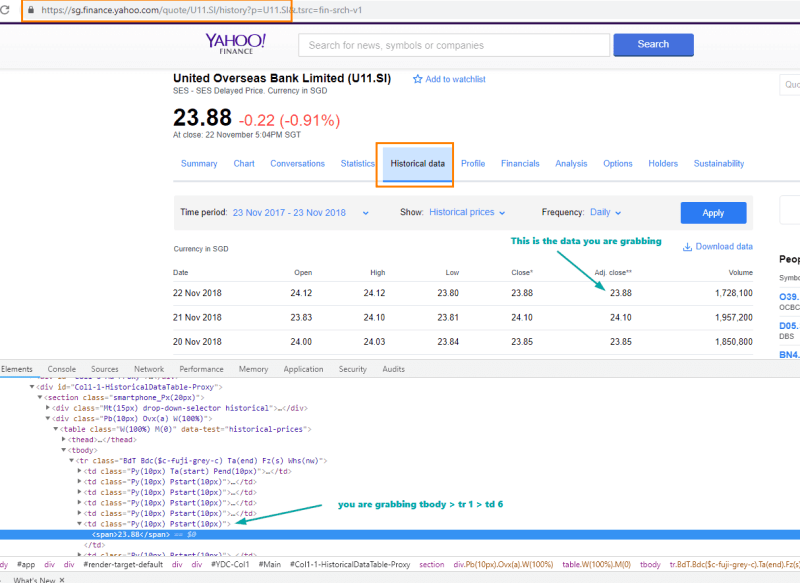Click the blue Search button
Viewport: 800px width, 583px height.
[x=653, y=44]
